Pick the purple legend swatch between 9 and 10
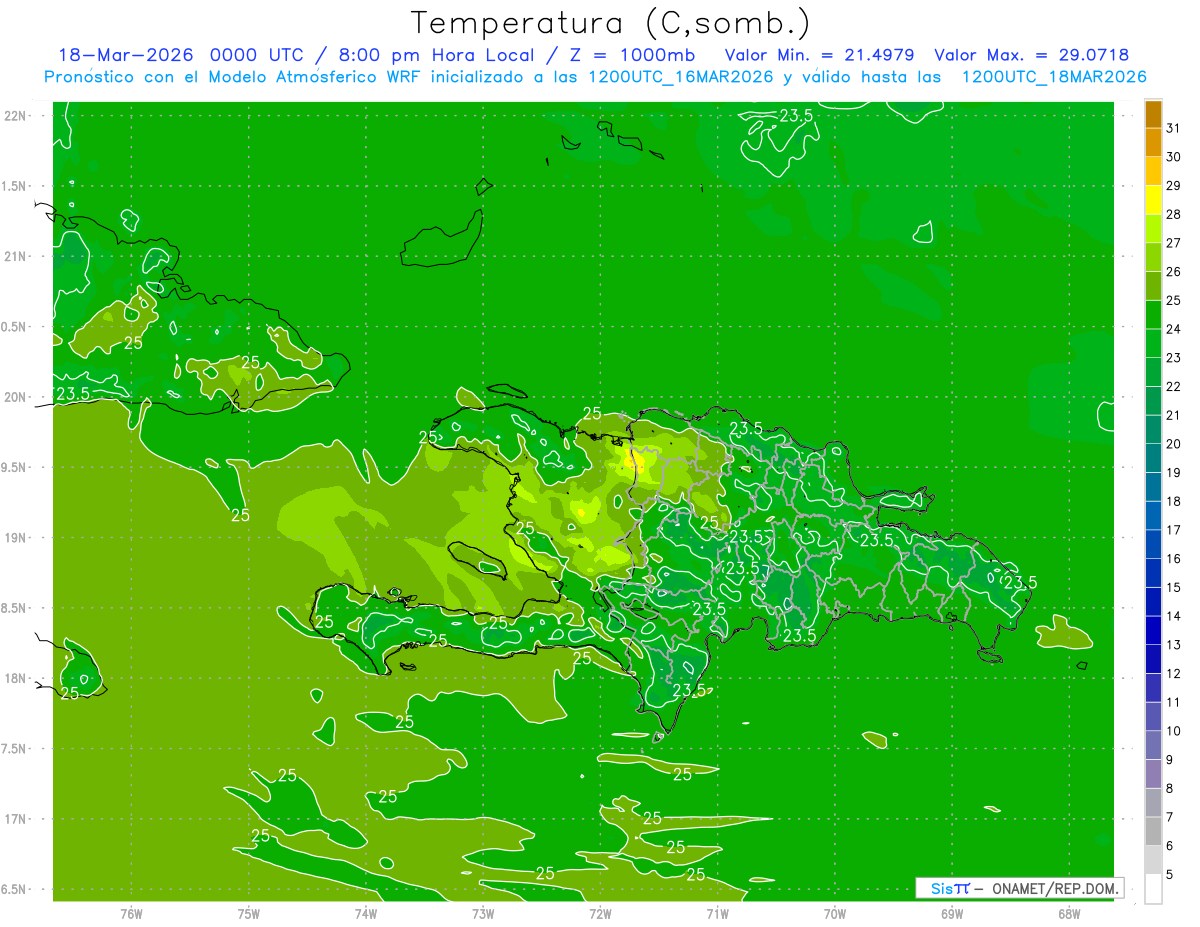Screen dimensions: 1200x927 click(x=1153, y=745)
